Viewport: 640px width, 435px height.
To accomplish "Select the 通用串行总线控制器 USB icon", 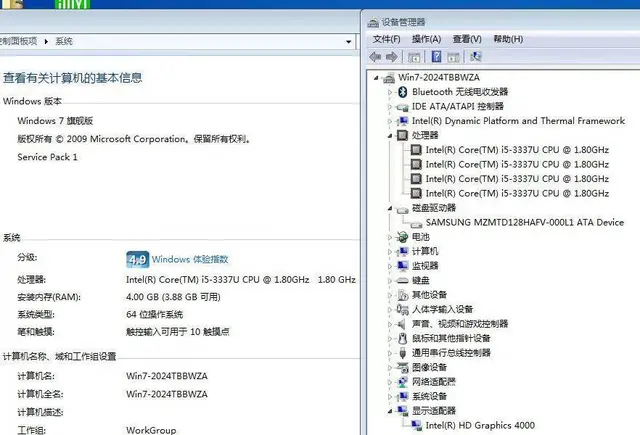I will click(402, 353).
